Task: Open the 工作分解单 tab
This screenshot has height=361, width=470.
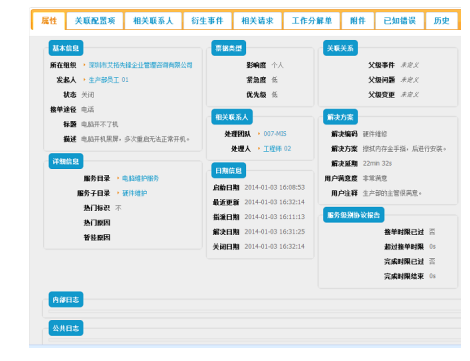Action: tap(312, 21)
